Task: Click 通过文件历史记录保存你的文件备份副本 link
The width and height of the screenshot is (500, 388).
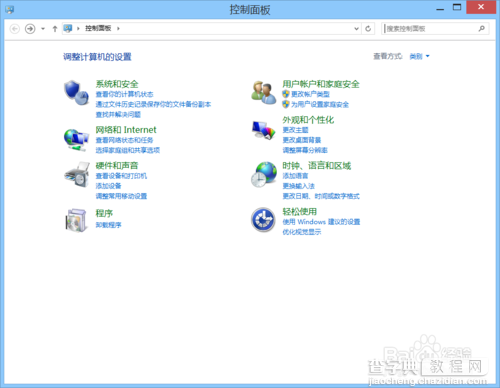Action: point(153,104)
